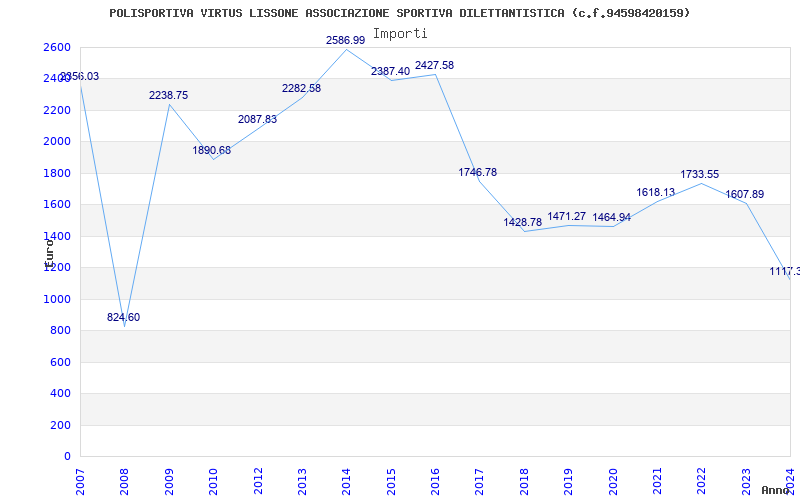Click the data label 2586.99
Image resolution: width=800 pixels, height=500 pixels.
345,40
